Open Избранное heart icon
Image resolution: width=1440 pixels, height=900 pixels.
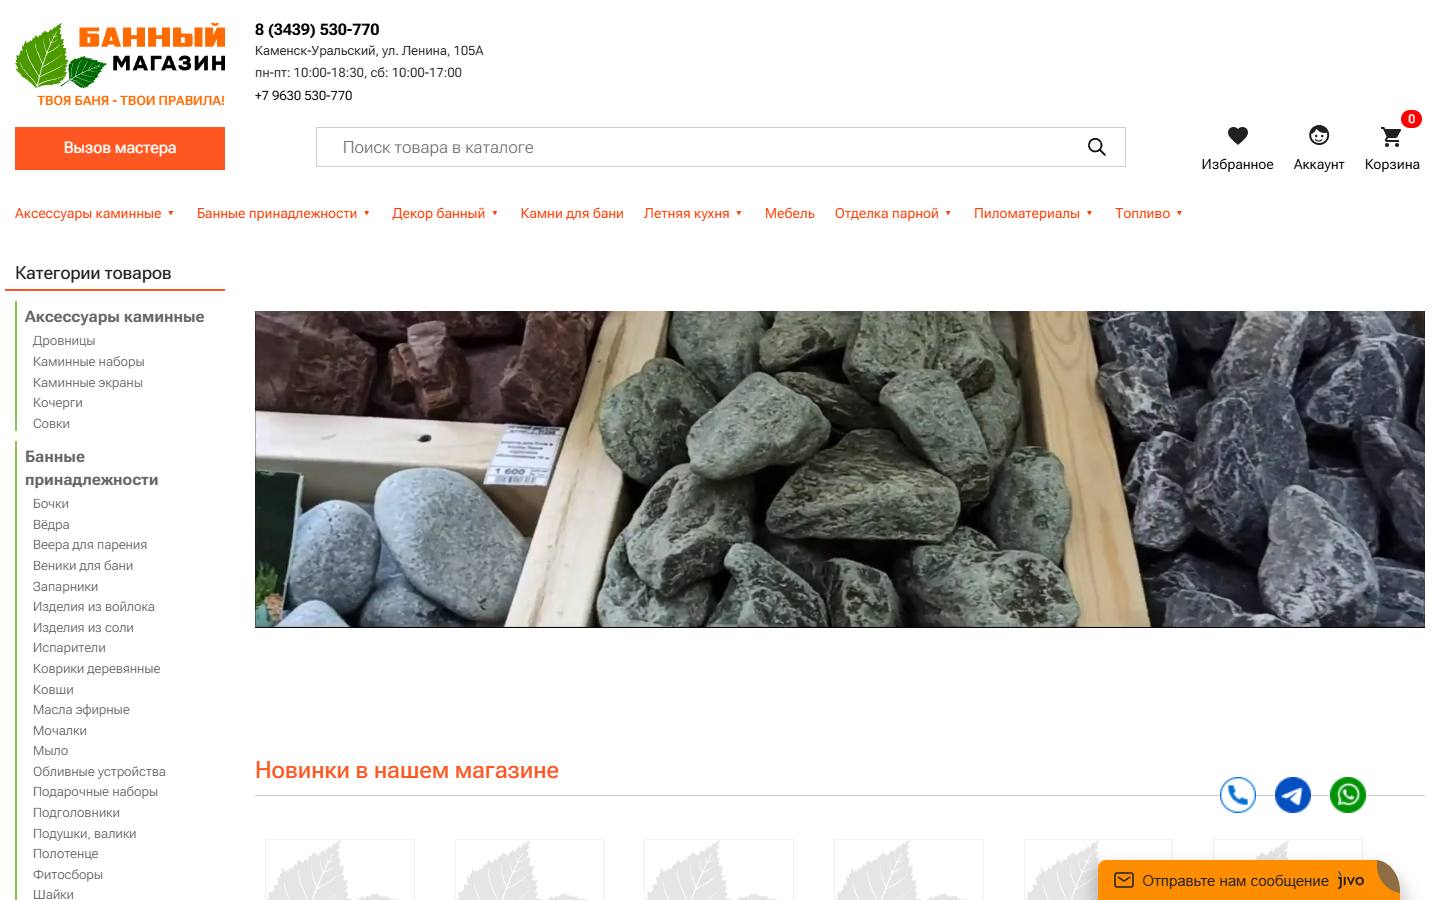coord(1238,135)
